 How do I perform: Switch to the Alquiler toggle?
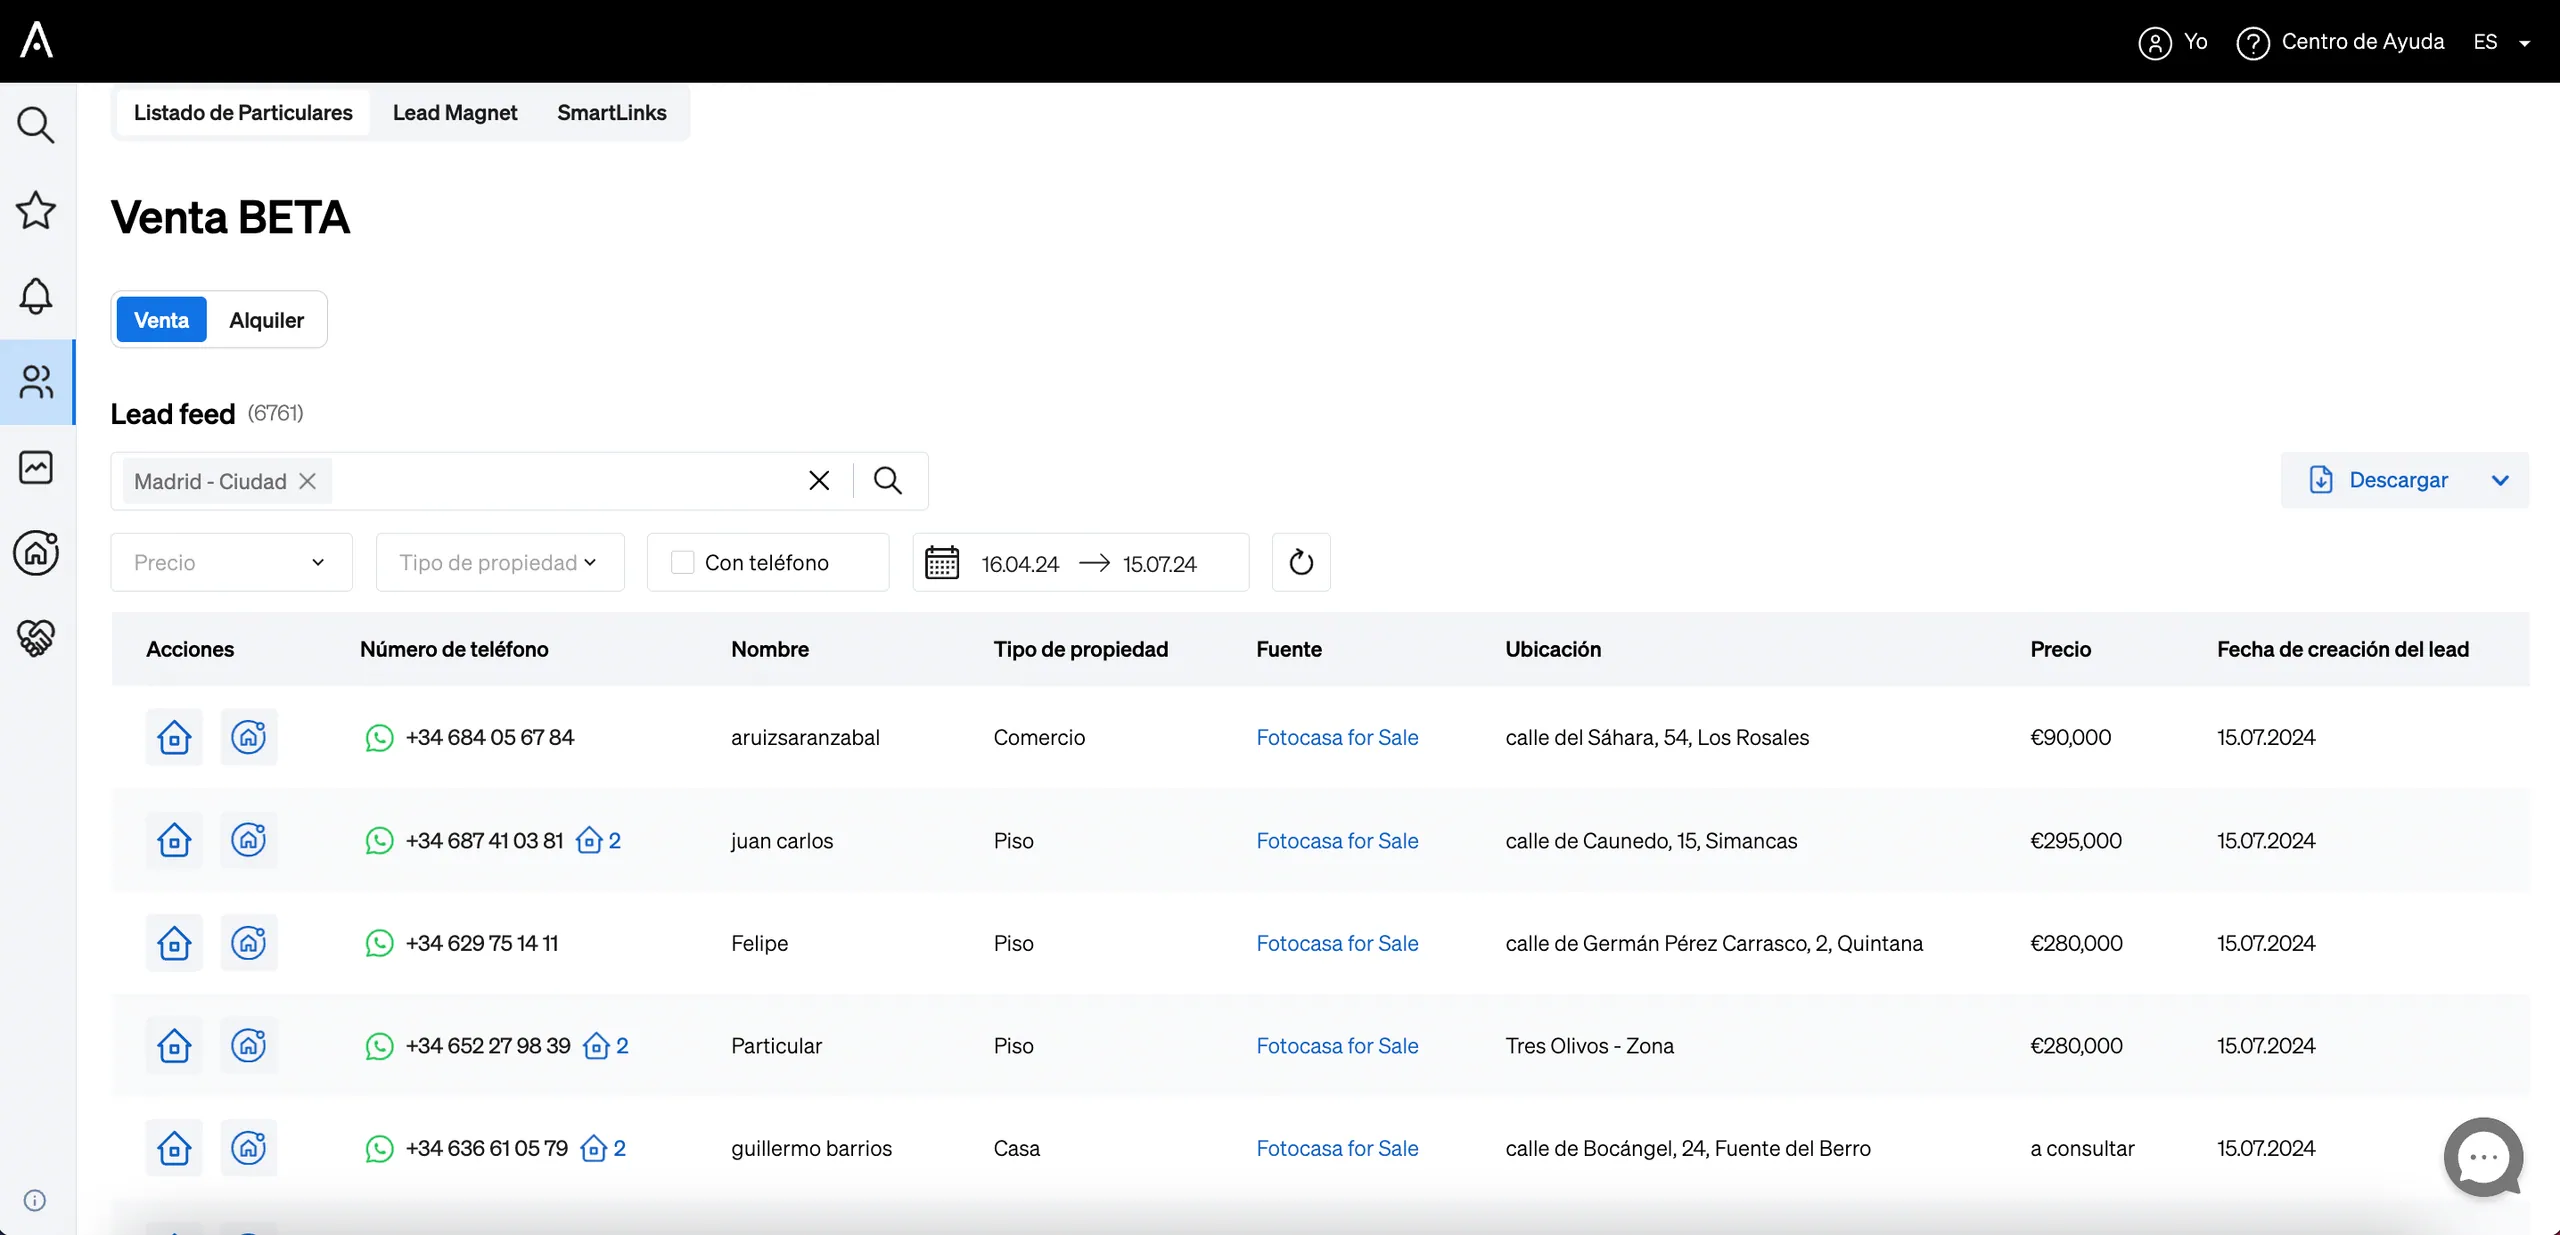click(x=266, y=320)
